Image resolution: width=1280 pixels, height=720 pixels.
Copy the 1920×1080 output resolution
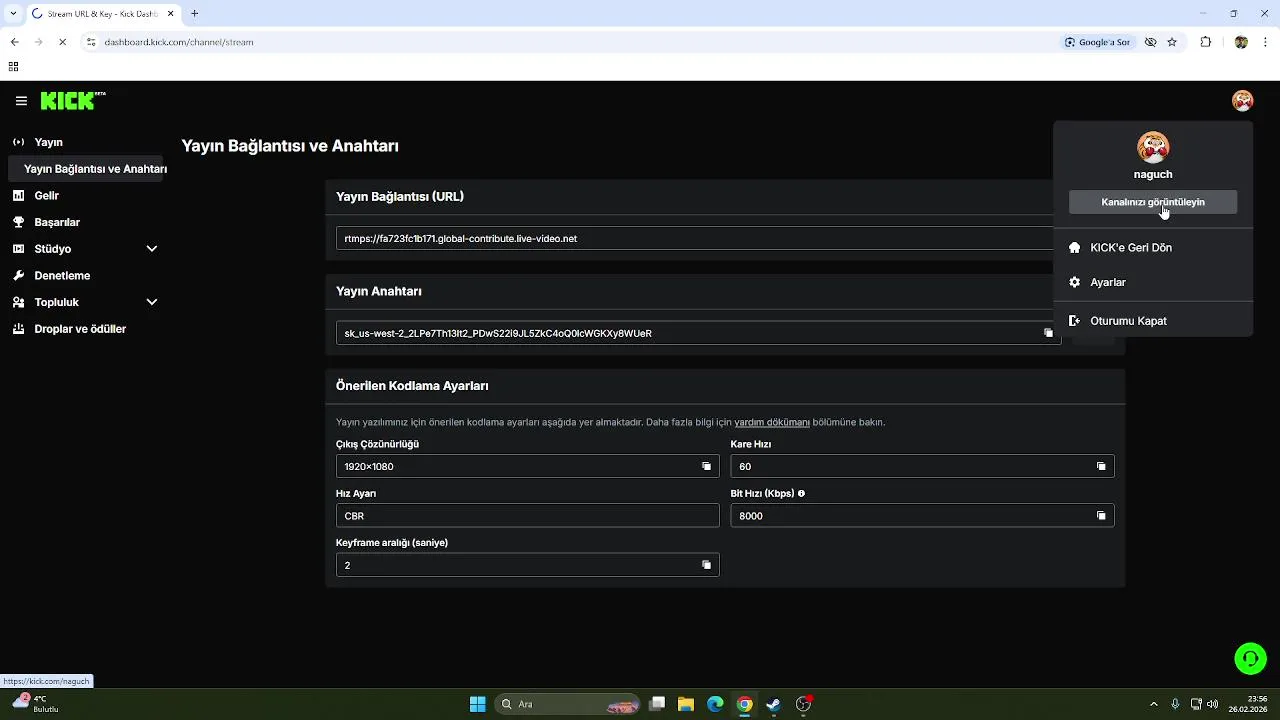click(x=706, y=466)
